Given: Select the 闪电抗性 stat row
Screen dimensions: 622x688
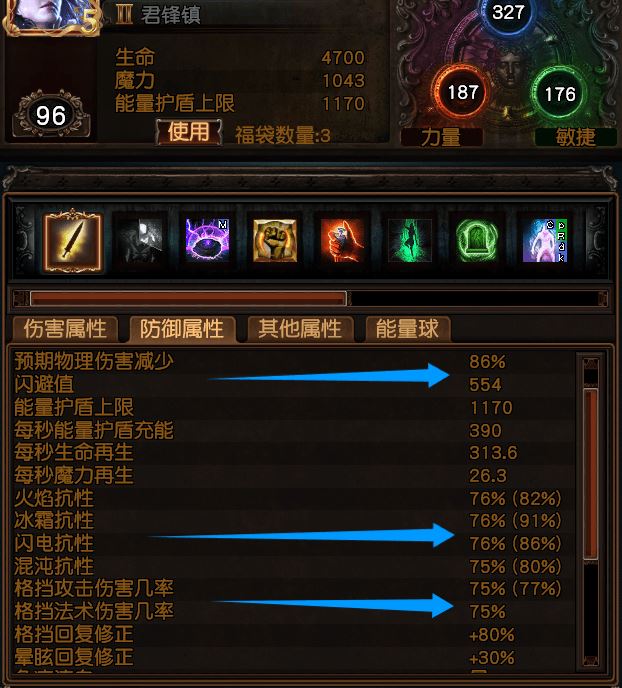Looking at the screenshot, I should [290, 544].
